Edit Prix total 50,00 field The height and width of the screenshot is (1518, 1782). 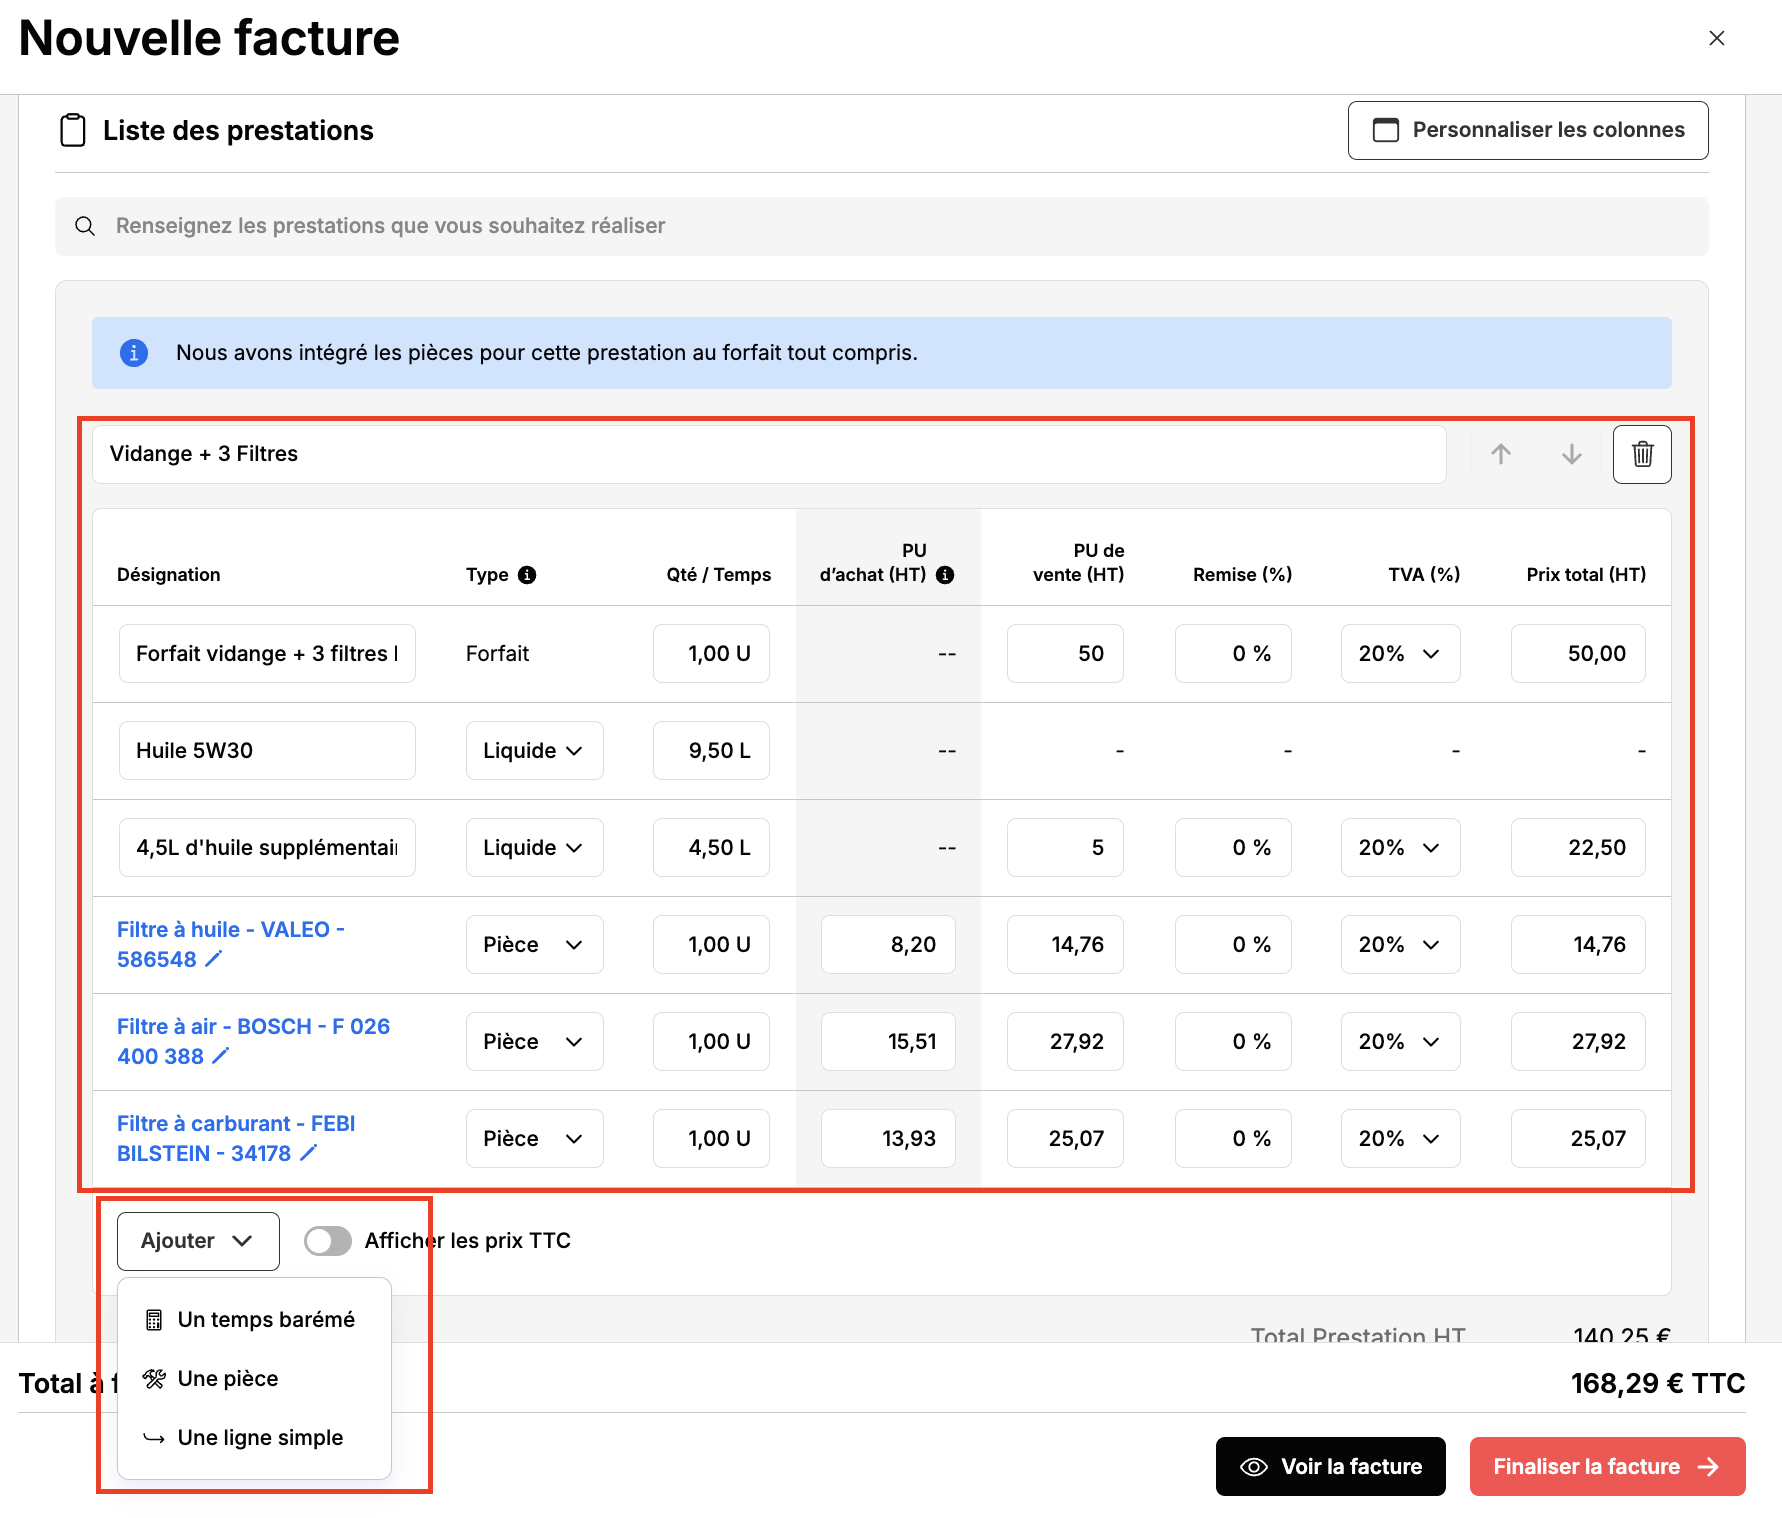click(1578, 654)
